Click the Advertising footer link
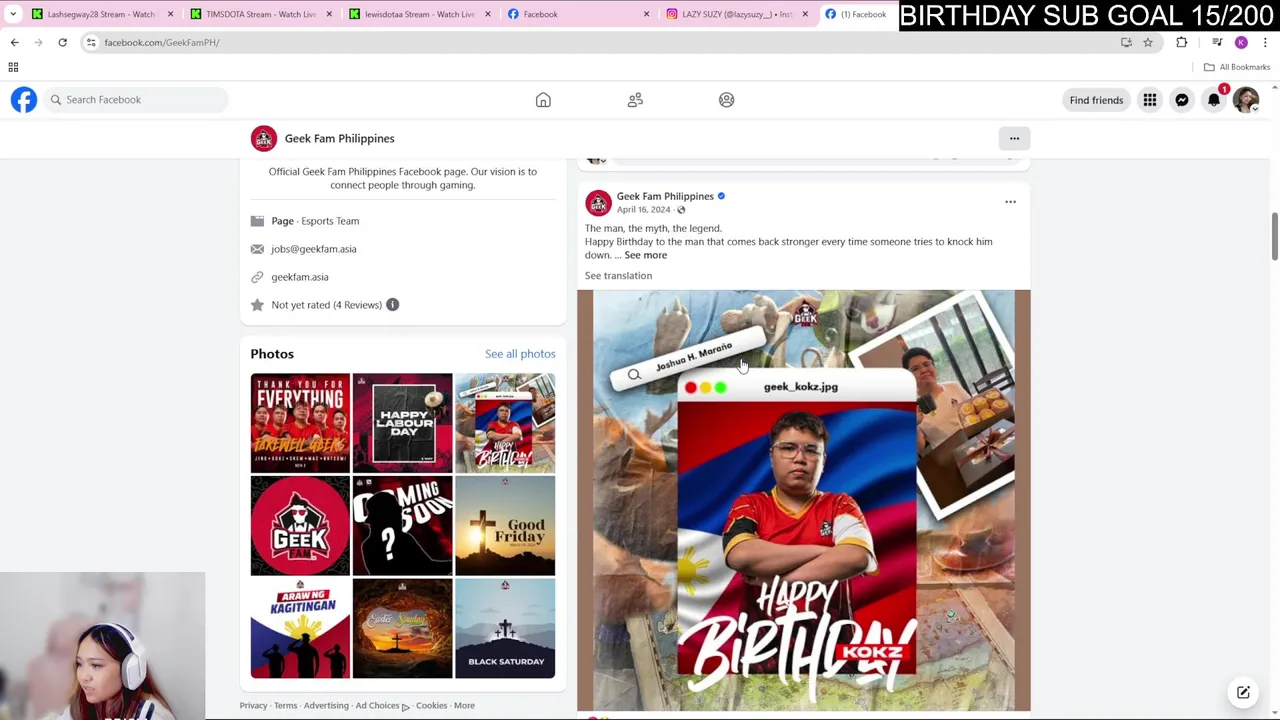Viewport: 1280px width, 720px height. (x=326, y=706)
